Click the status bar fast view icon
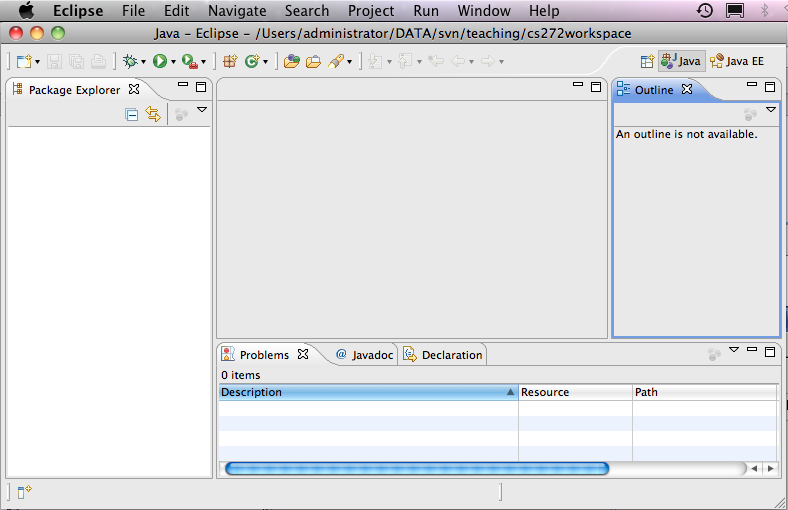Image resolution: width=788 pixels, height=510 pixels. 24,492
